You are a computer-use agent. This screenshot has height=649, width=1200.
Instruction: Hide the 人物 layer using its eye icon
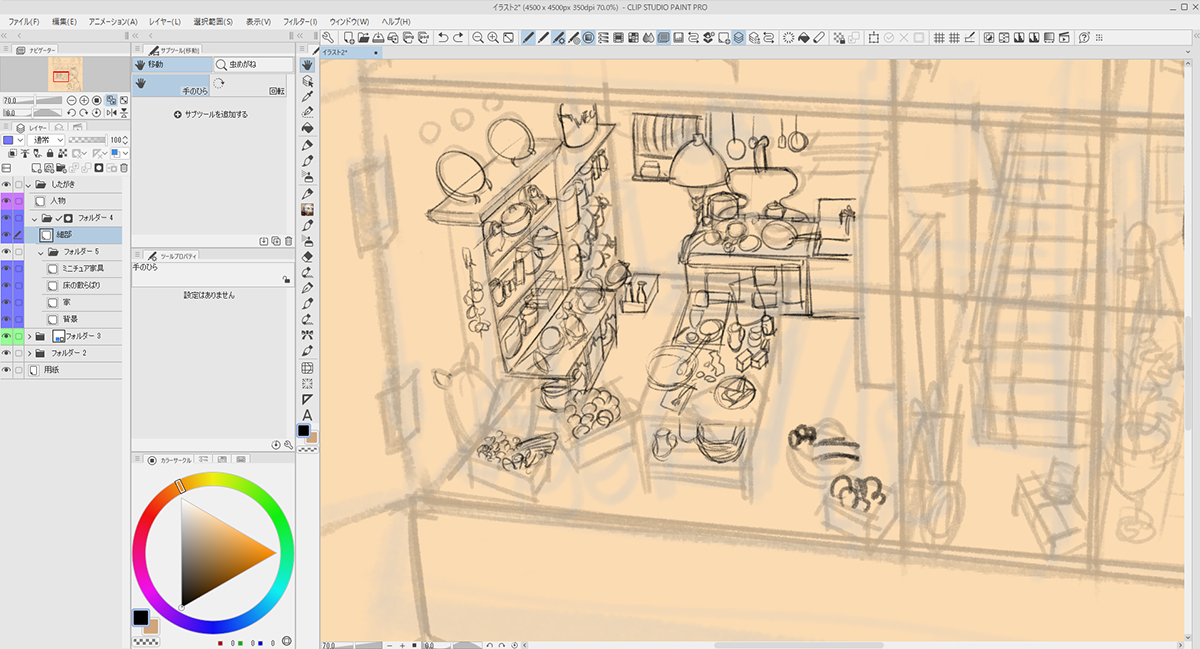coord(6,201)
